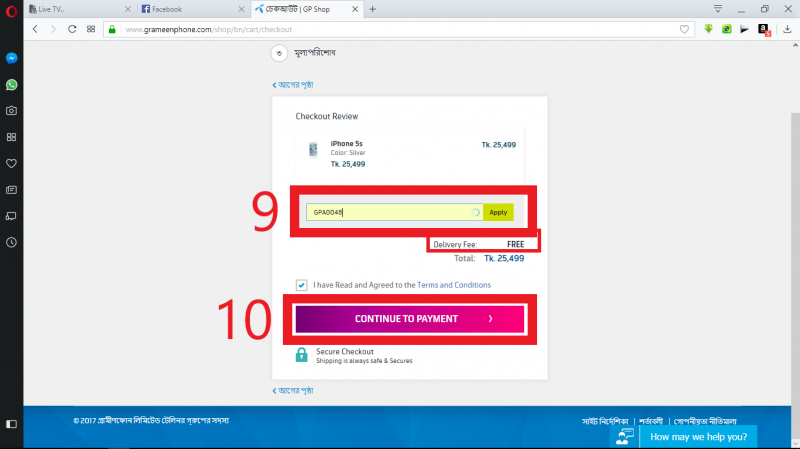Toggle the sidebar panel button at bottom

point(11,424)
